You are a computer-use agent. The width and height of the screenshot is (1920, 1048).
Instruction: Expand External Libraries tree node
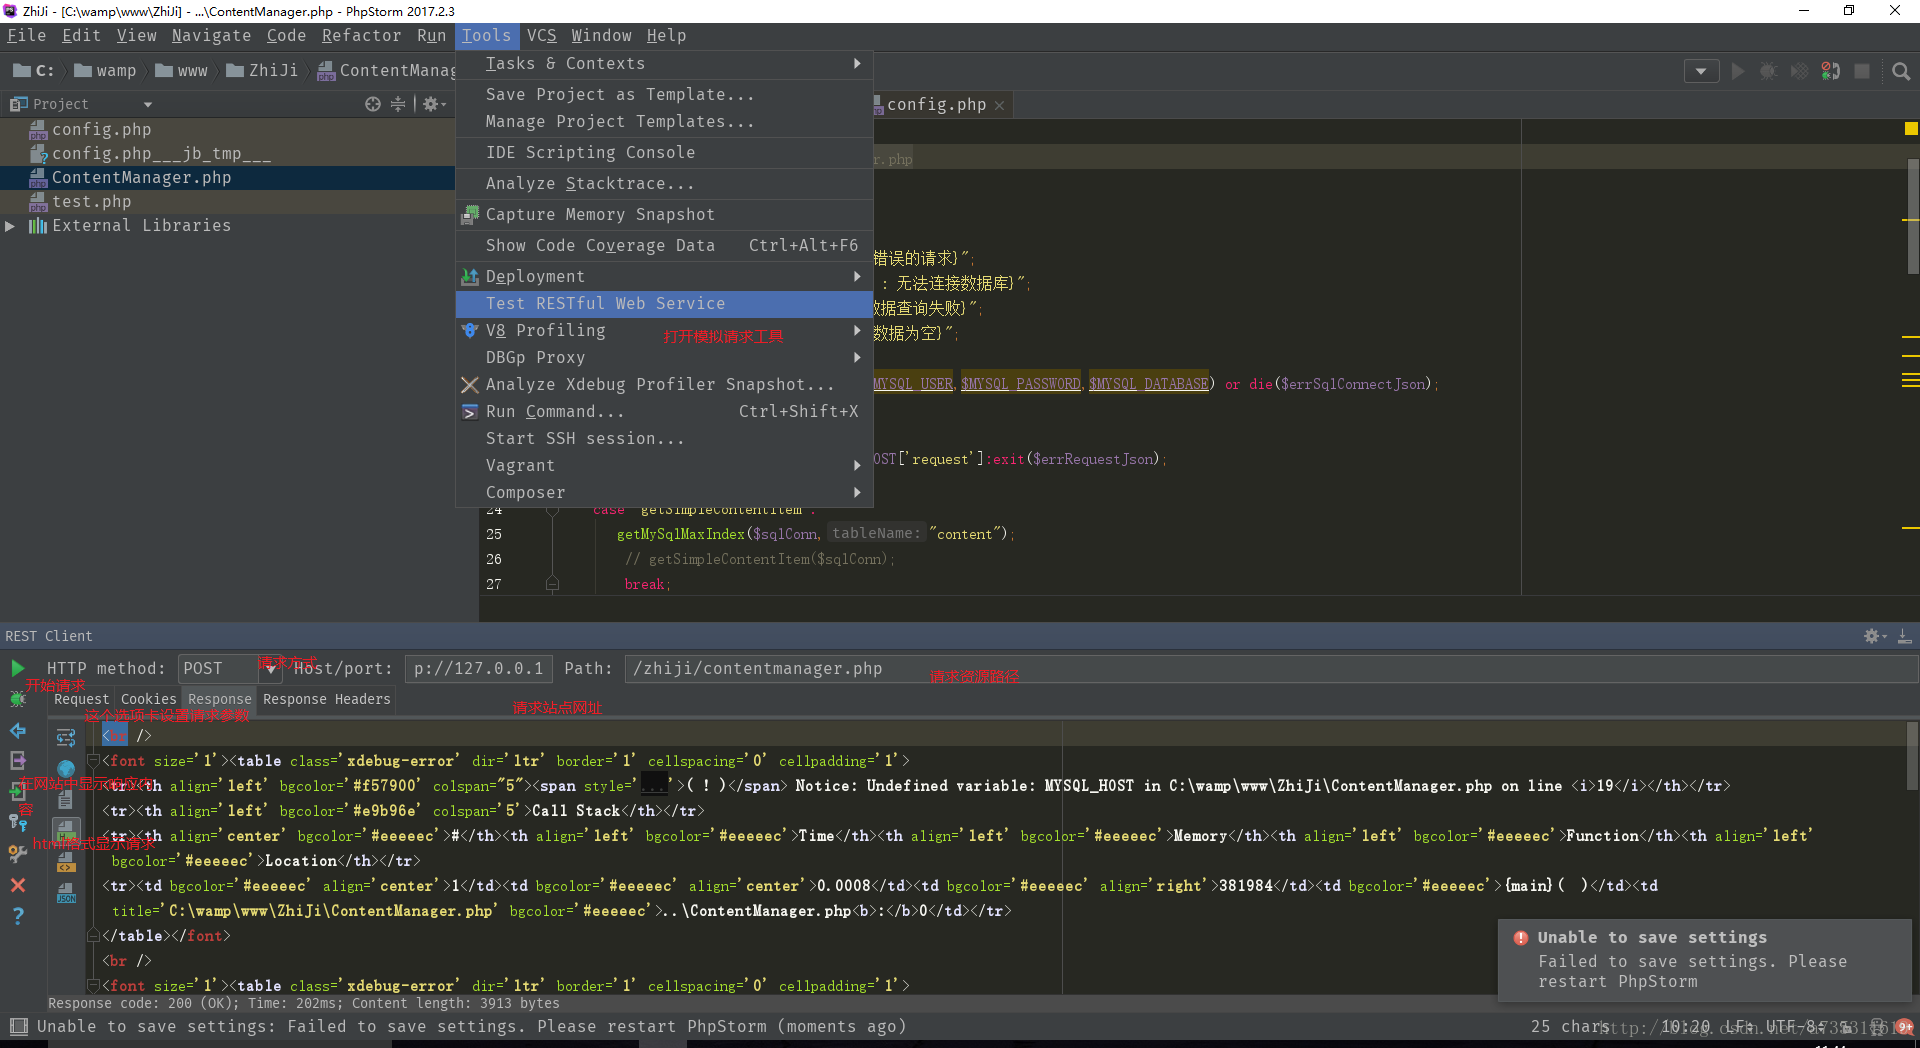coord(10,226)
